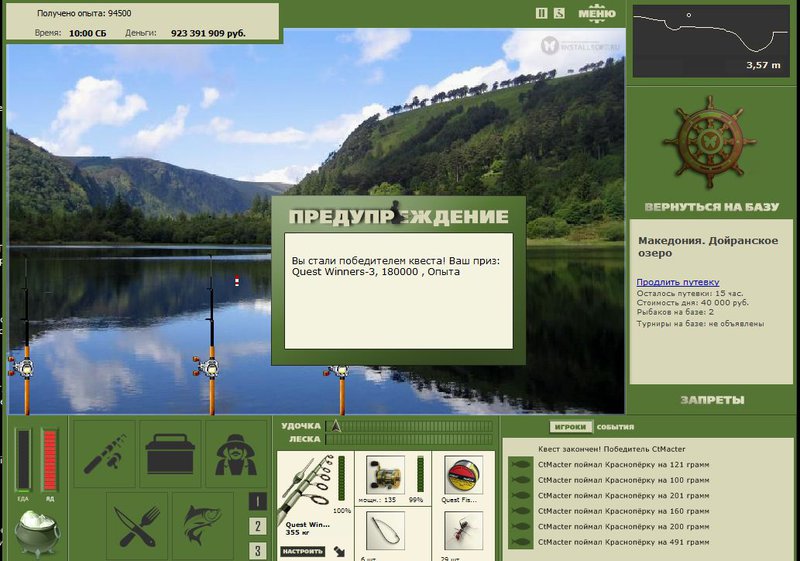Click the money value 923 391 909 руб.
This screenshot has width=800, height=561.
208,33
